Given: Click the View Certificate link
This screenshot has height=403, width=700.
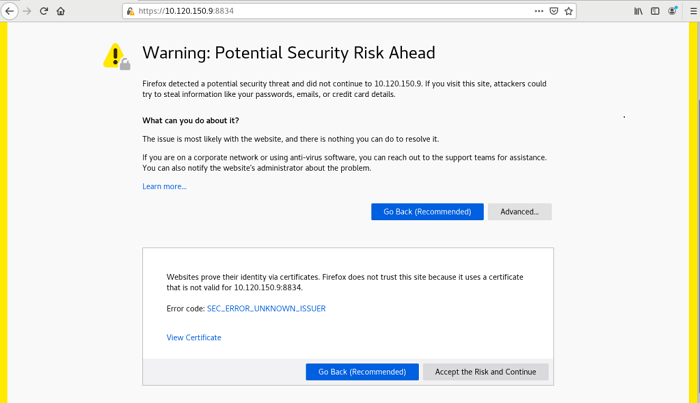Looking at the screenshot, I should tap(194, 338).
